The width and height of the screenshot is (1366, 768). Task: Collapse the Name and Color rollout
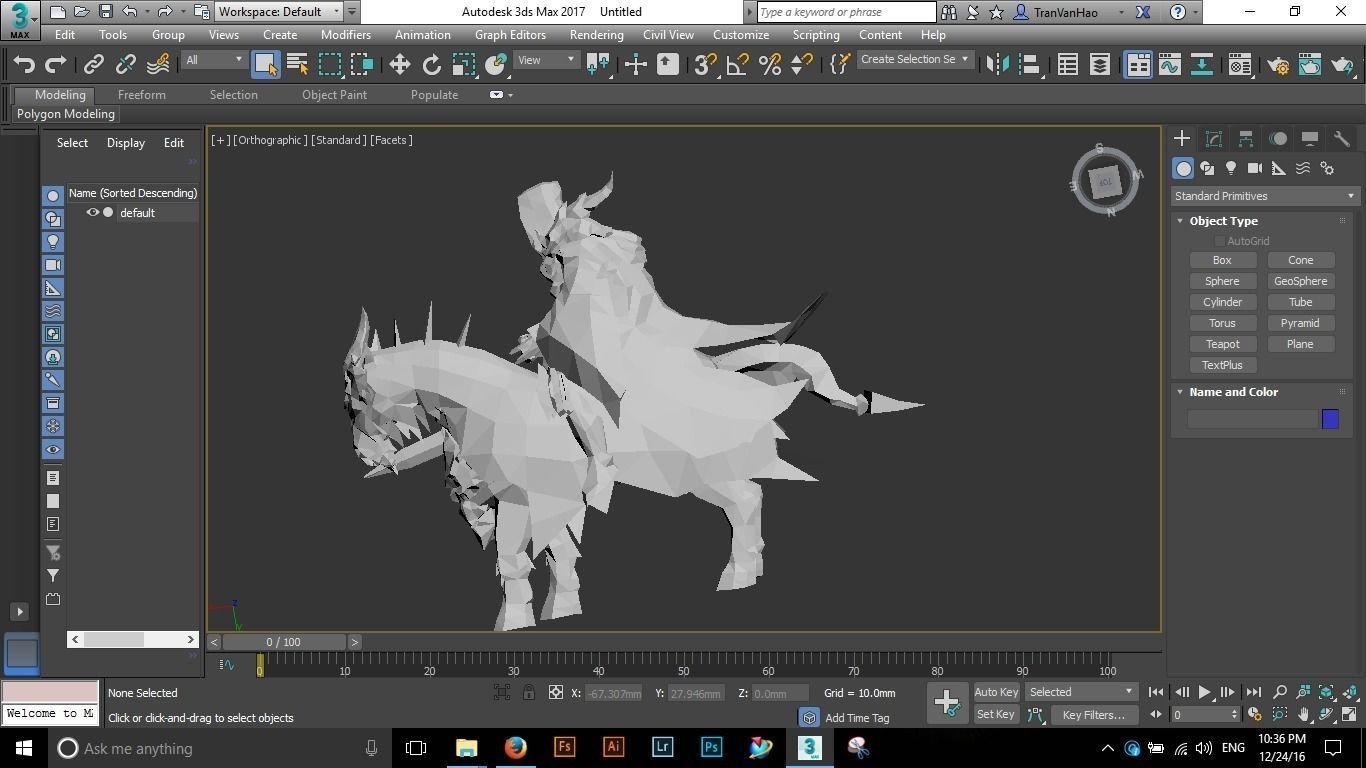point(1180,392)
